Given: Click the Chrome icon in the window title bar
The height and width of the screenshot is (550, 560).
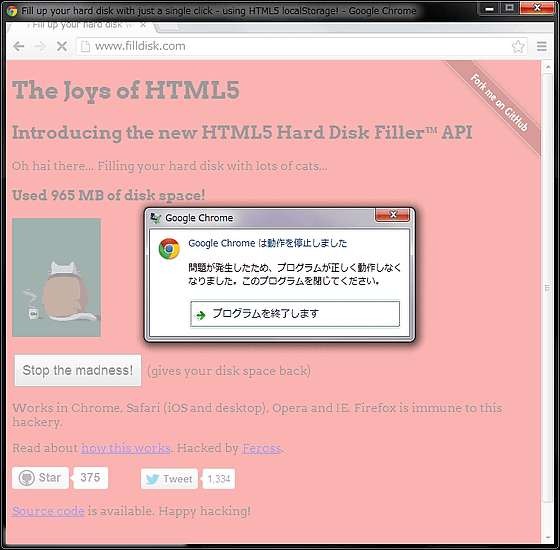Looking at the screenshot, I should (12, 11).
